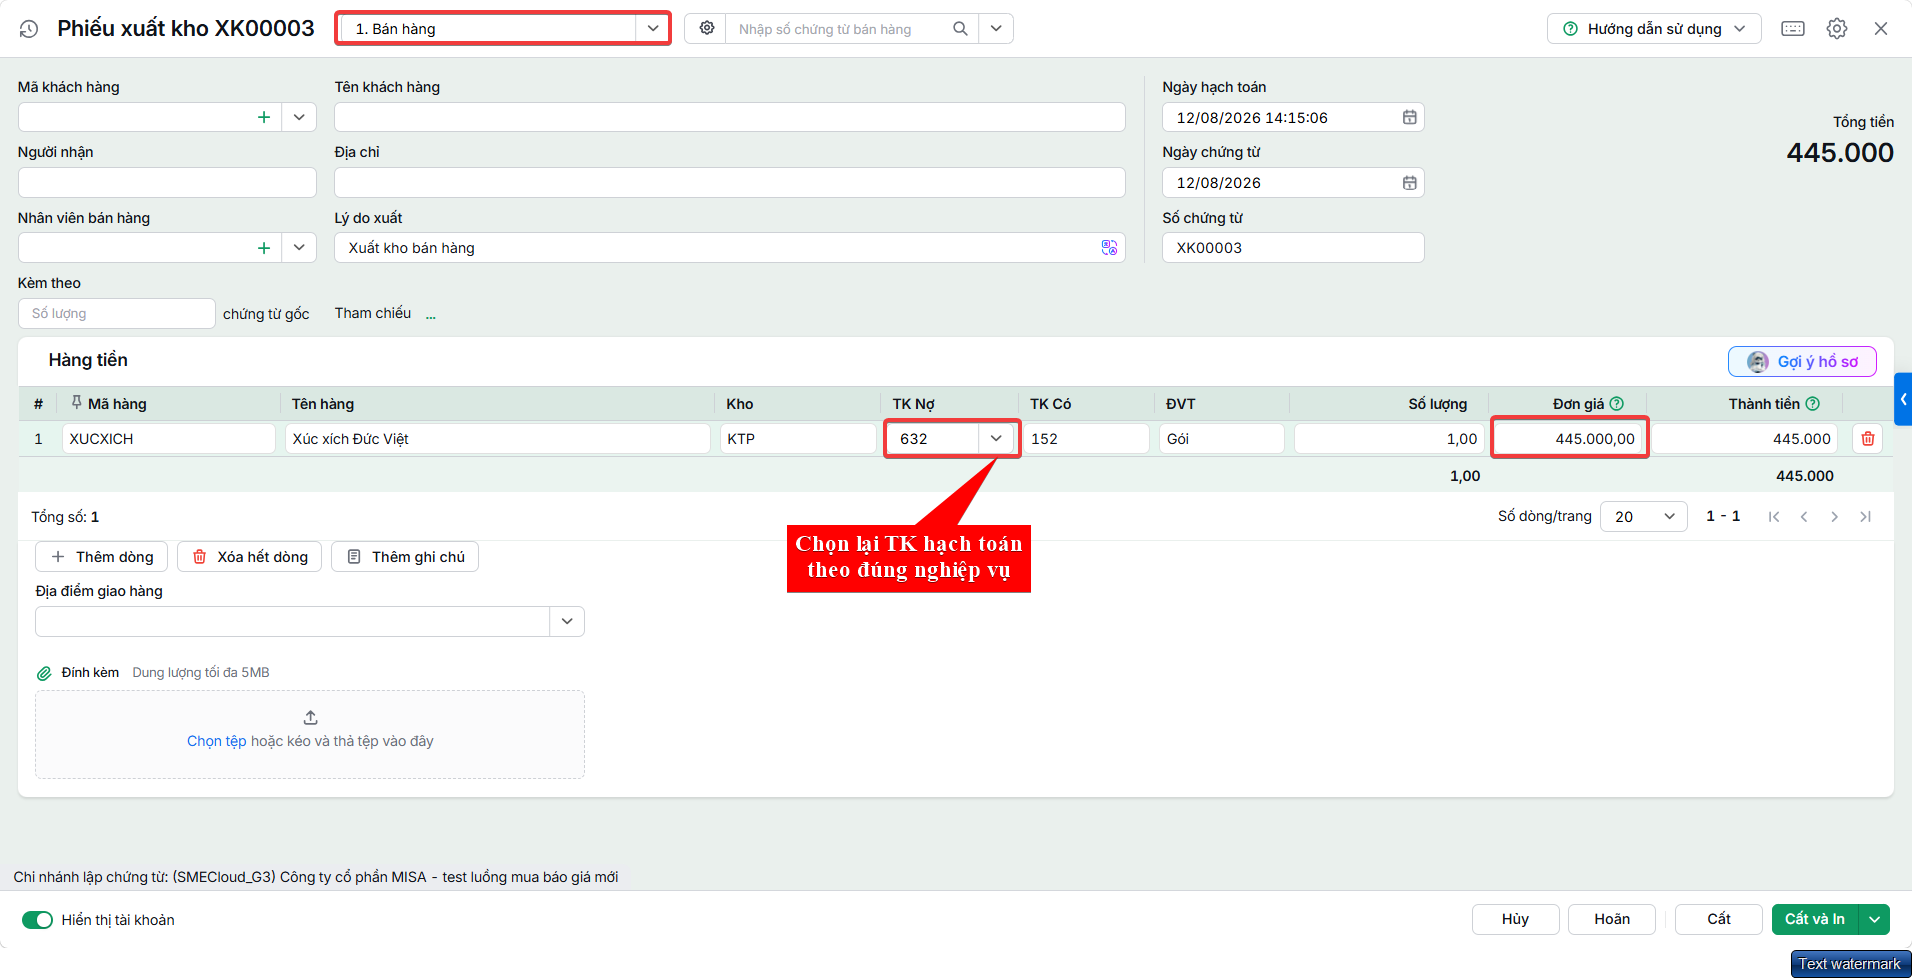Image resolution: width=1912 pixels, height=978 pixels.
Task: Expand the Cất và In split arrow
Action: [1874, 920]
